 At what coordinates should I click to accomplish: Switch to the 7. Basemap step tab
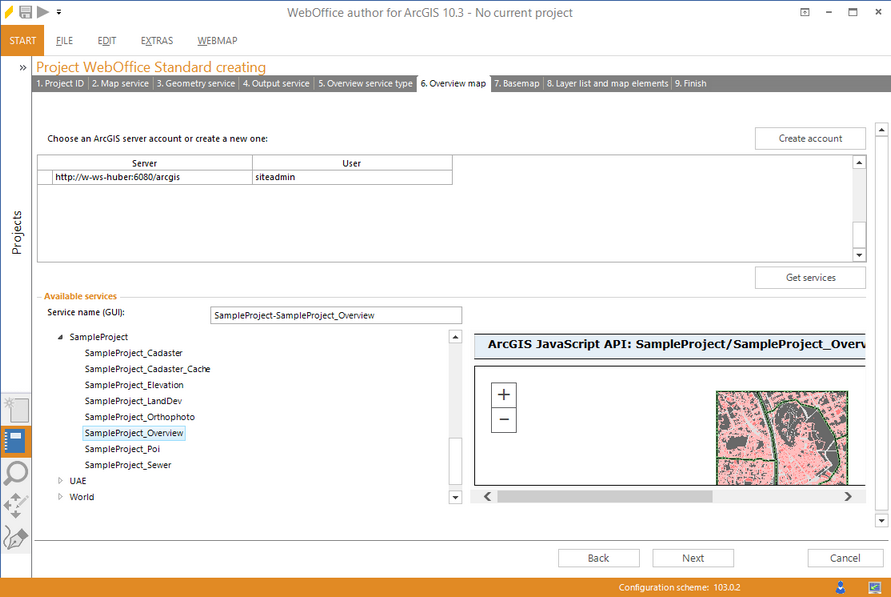[x=517, y=84]
